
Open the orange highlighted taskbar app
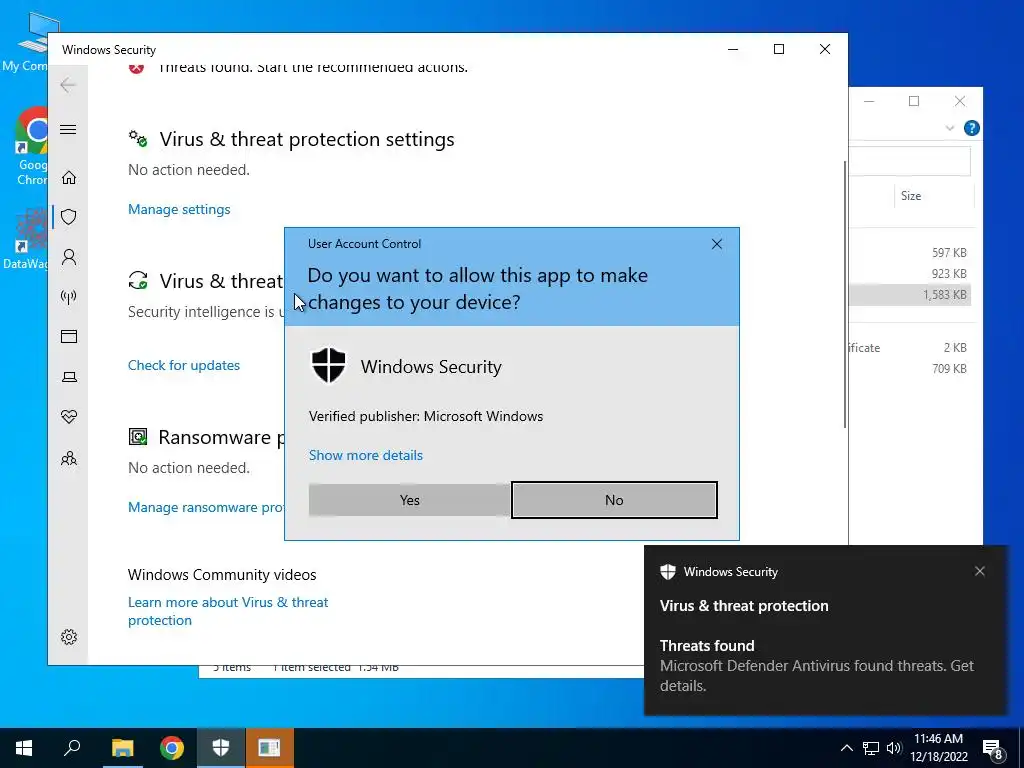270,748
